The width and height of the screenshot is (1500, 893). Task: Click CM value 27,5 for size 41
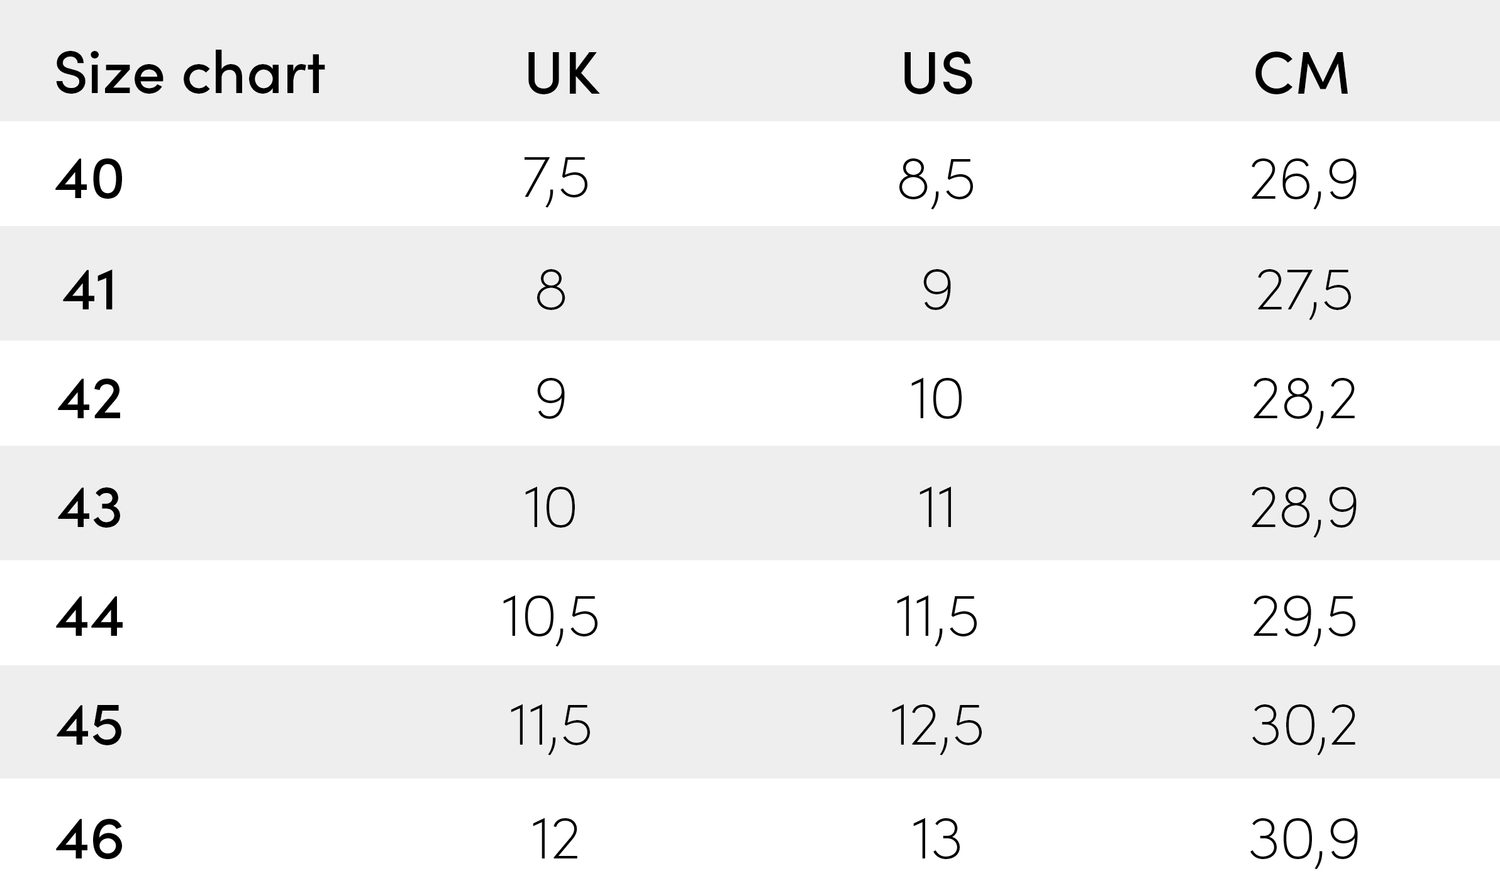(x=1304, y=290)
